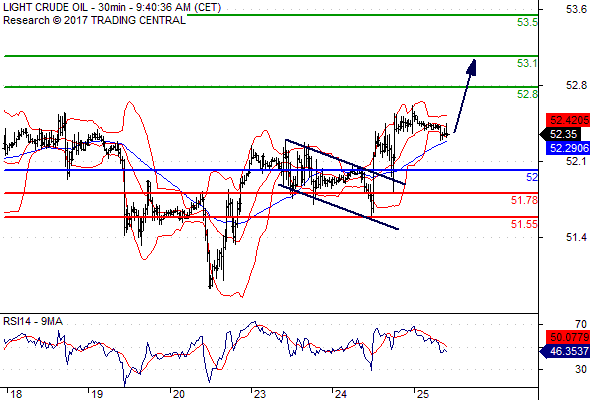Click the blue 52 pivot level label
Screen dimensions: 590x400
coord(532,177)
